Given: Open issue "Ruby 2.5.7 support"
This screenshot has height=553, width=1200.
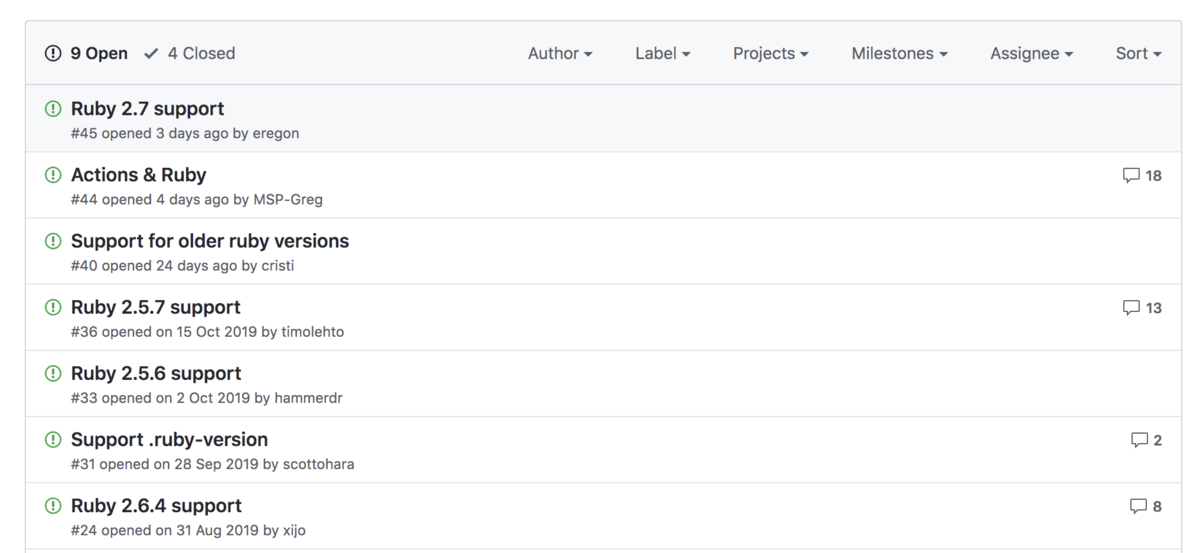Looking at the screenshot, I should pyautogui.click(x=156, y=307).
